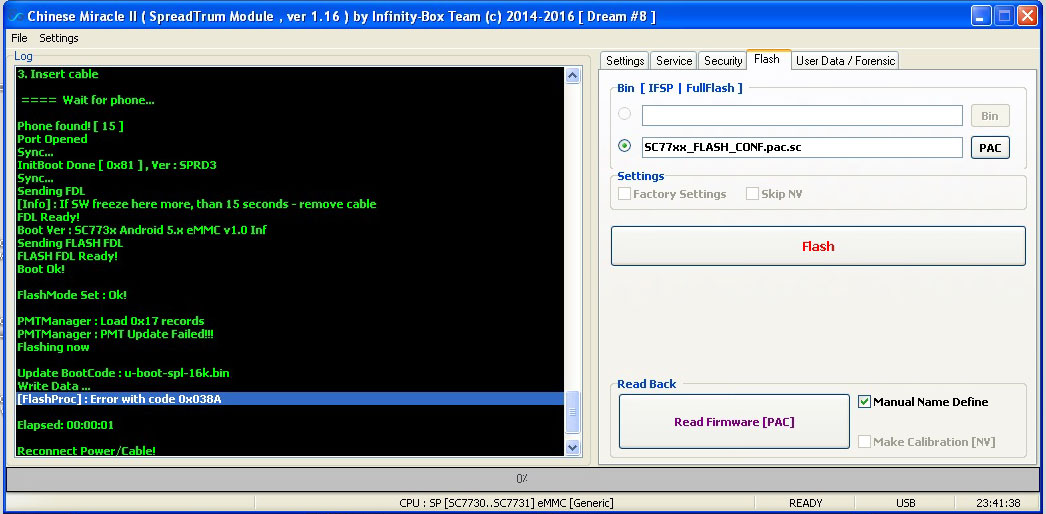Click the log scrollbar up arrow
This screenshot has width=1046, height=514.
click(x=572, y=75)
